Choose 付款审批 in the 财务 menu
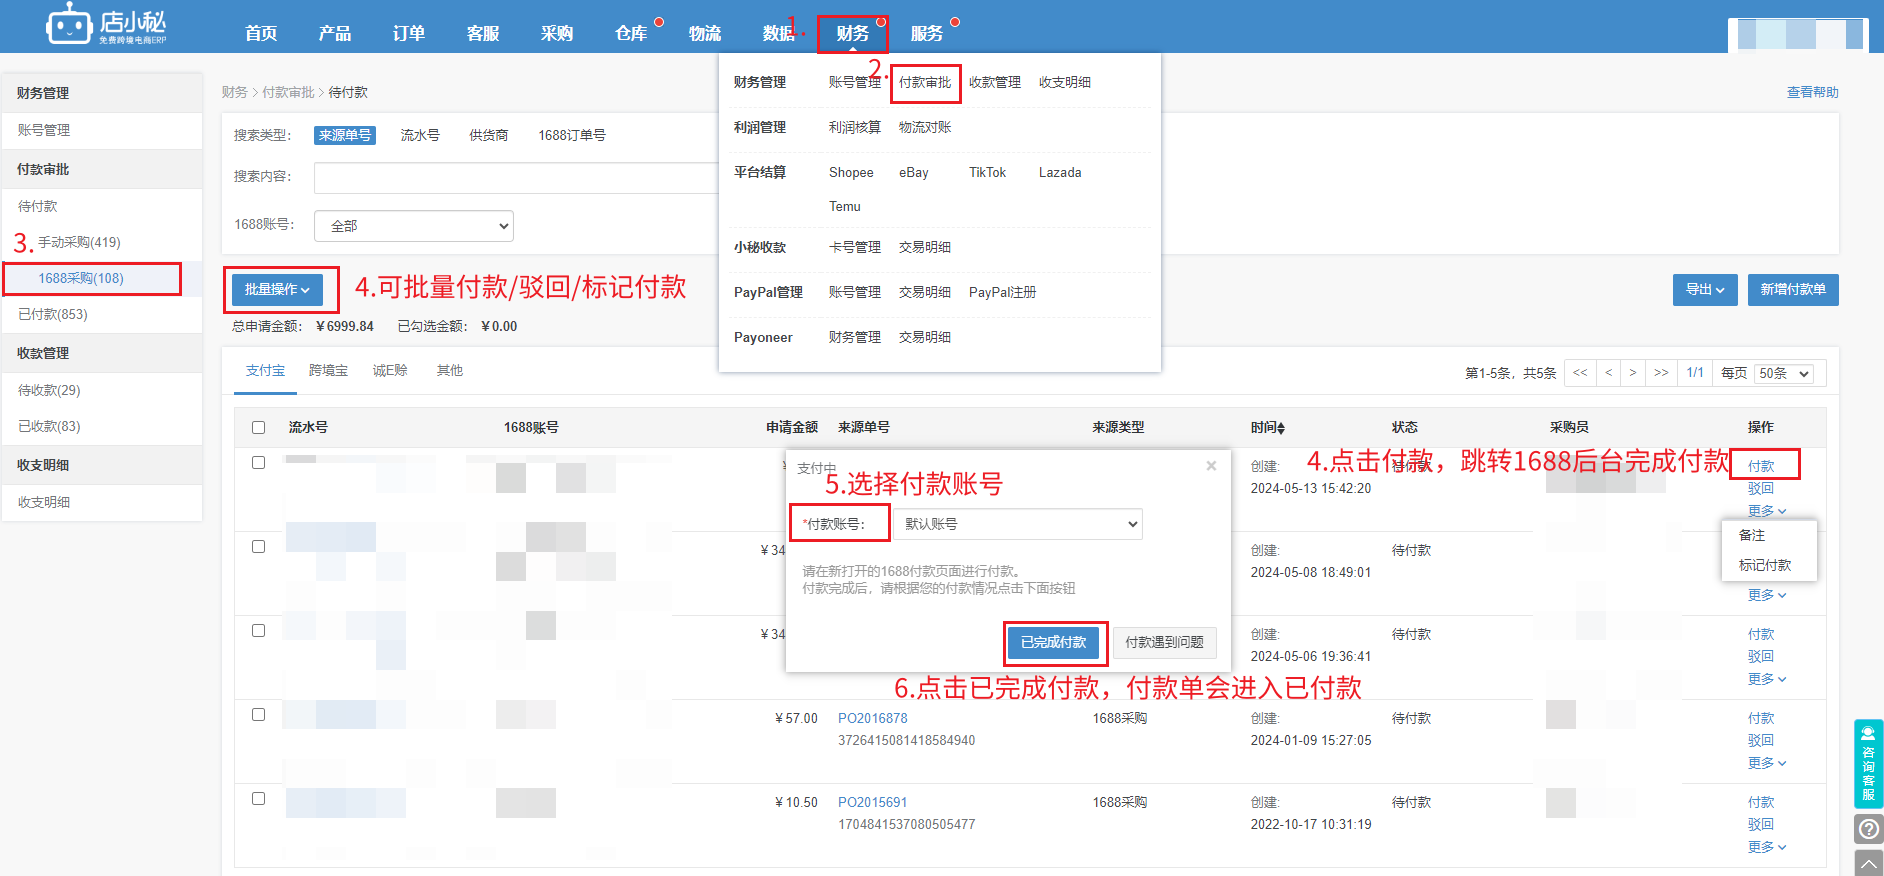The height and width of the screenshot is (876, 1884). (x=925, y=82)
